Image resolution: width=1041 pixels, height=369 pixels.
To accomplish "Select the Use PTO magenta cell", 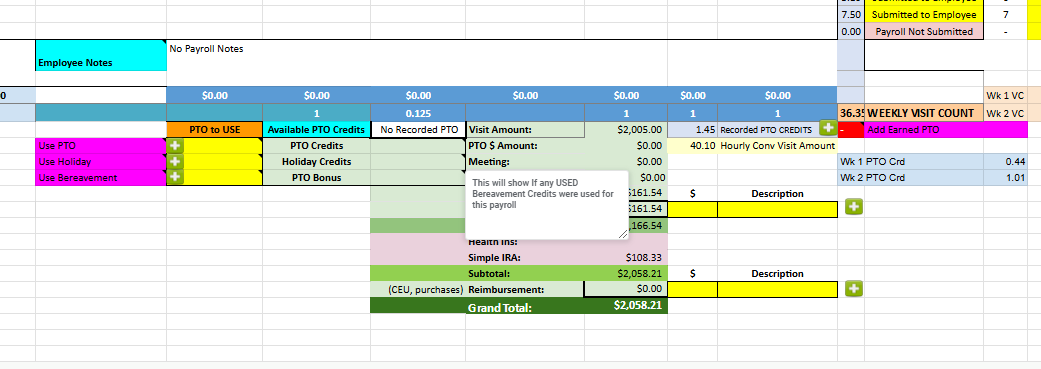I will point(100,145).
